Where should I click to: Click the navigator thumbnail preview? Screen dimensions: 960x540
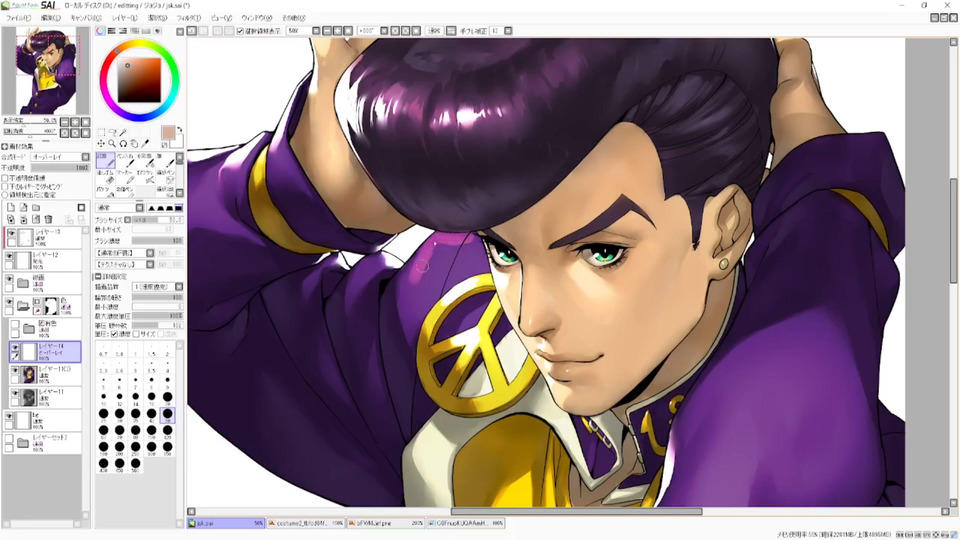[47, 71]
